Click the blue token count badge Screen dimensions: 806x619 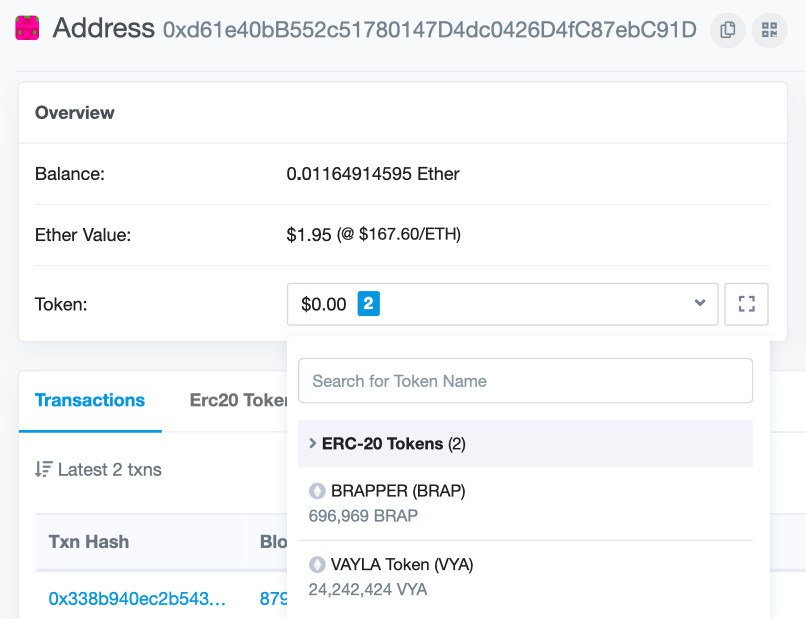tap(368, 304)
